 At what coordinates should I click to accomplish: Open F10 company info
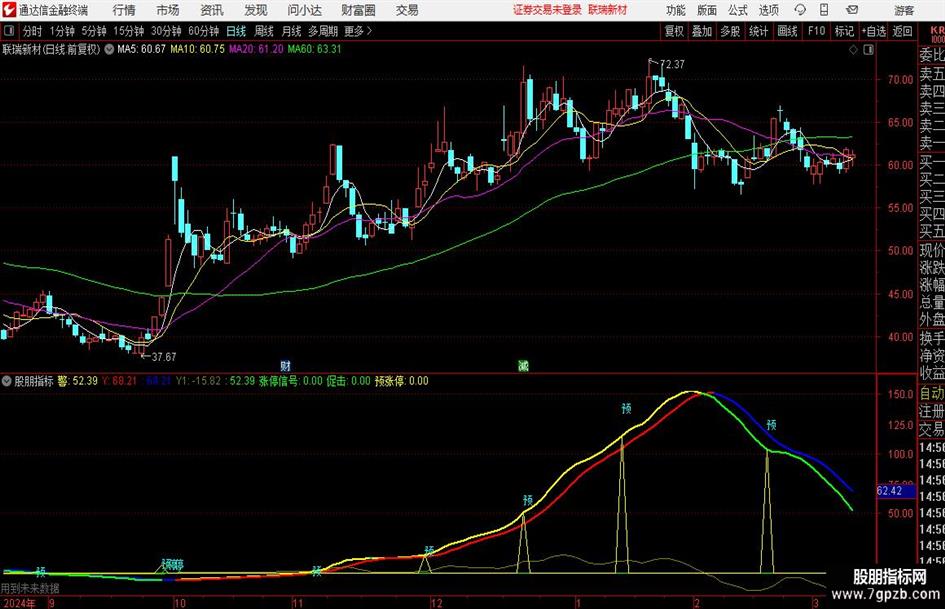[816, 31]
